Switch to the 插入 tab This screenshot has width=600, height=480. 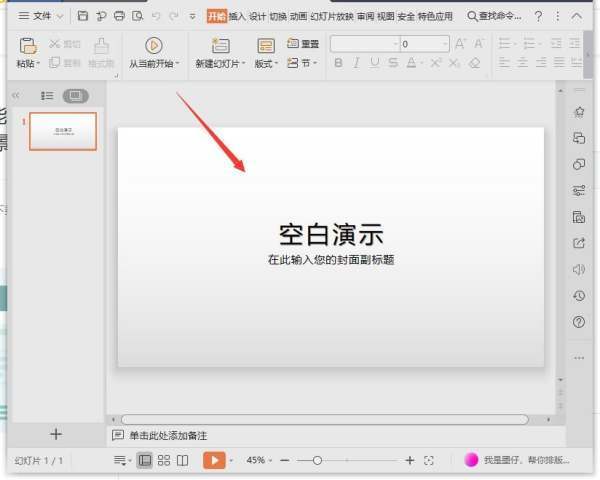(237, 16)
